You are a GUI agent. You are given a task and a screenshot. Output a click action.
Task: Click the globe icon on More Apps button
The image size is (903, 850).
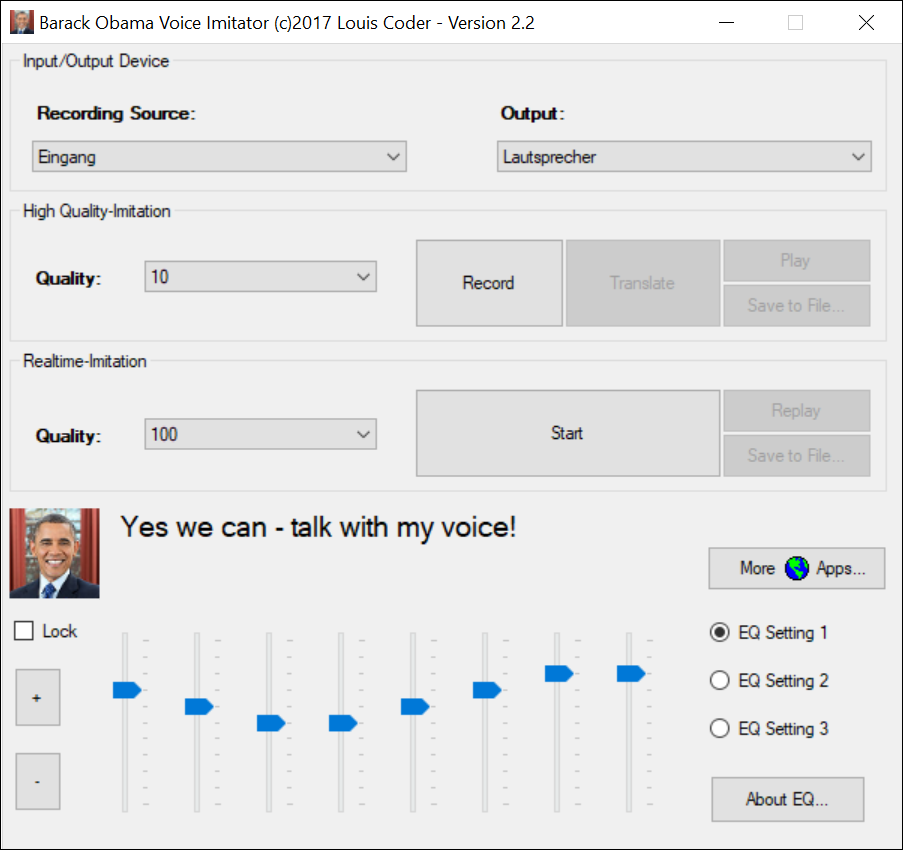[796, 569]
